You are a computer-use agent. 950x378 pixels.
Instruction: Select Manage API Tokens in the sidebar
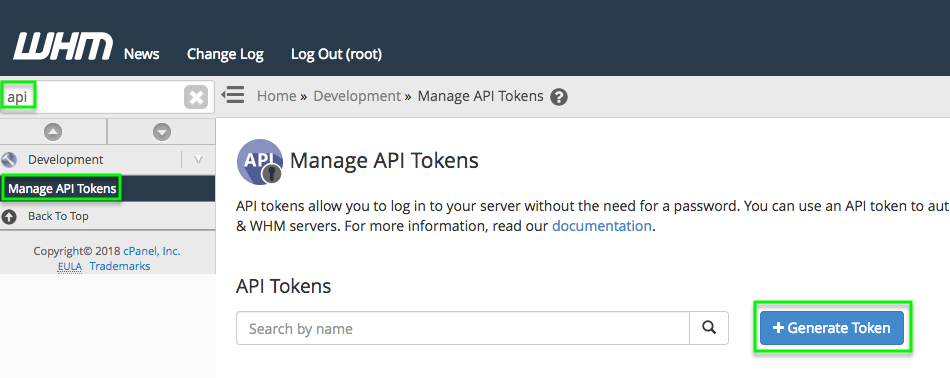tap(62, 188)
